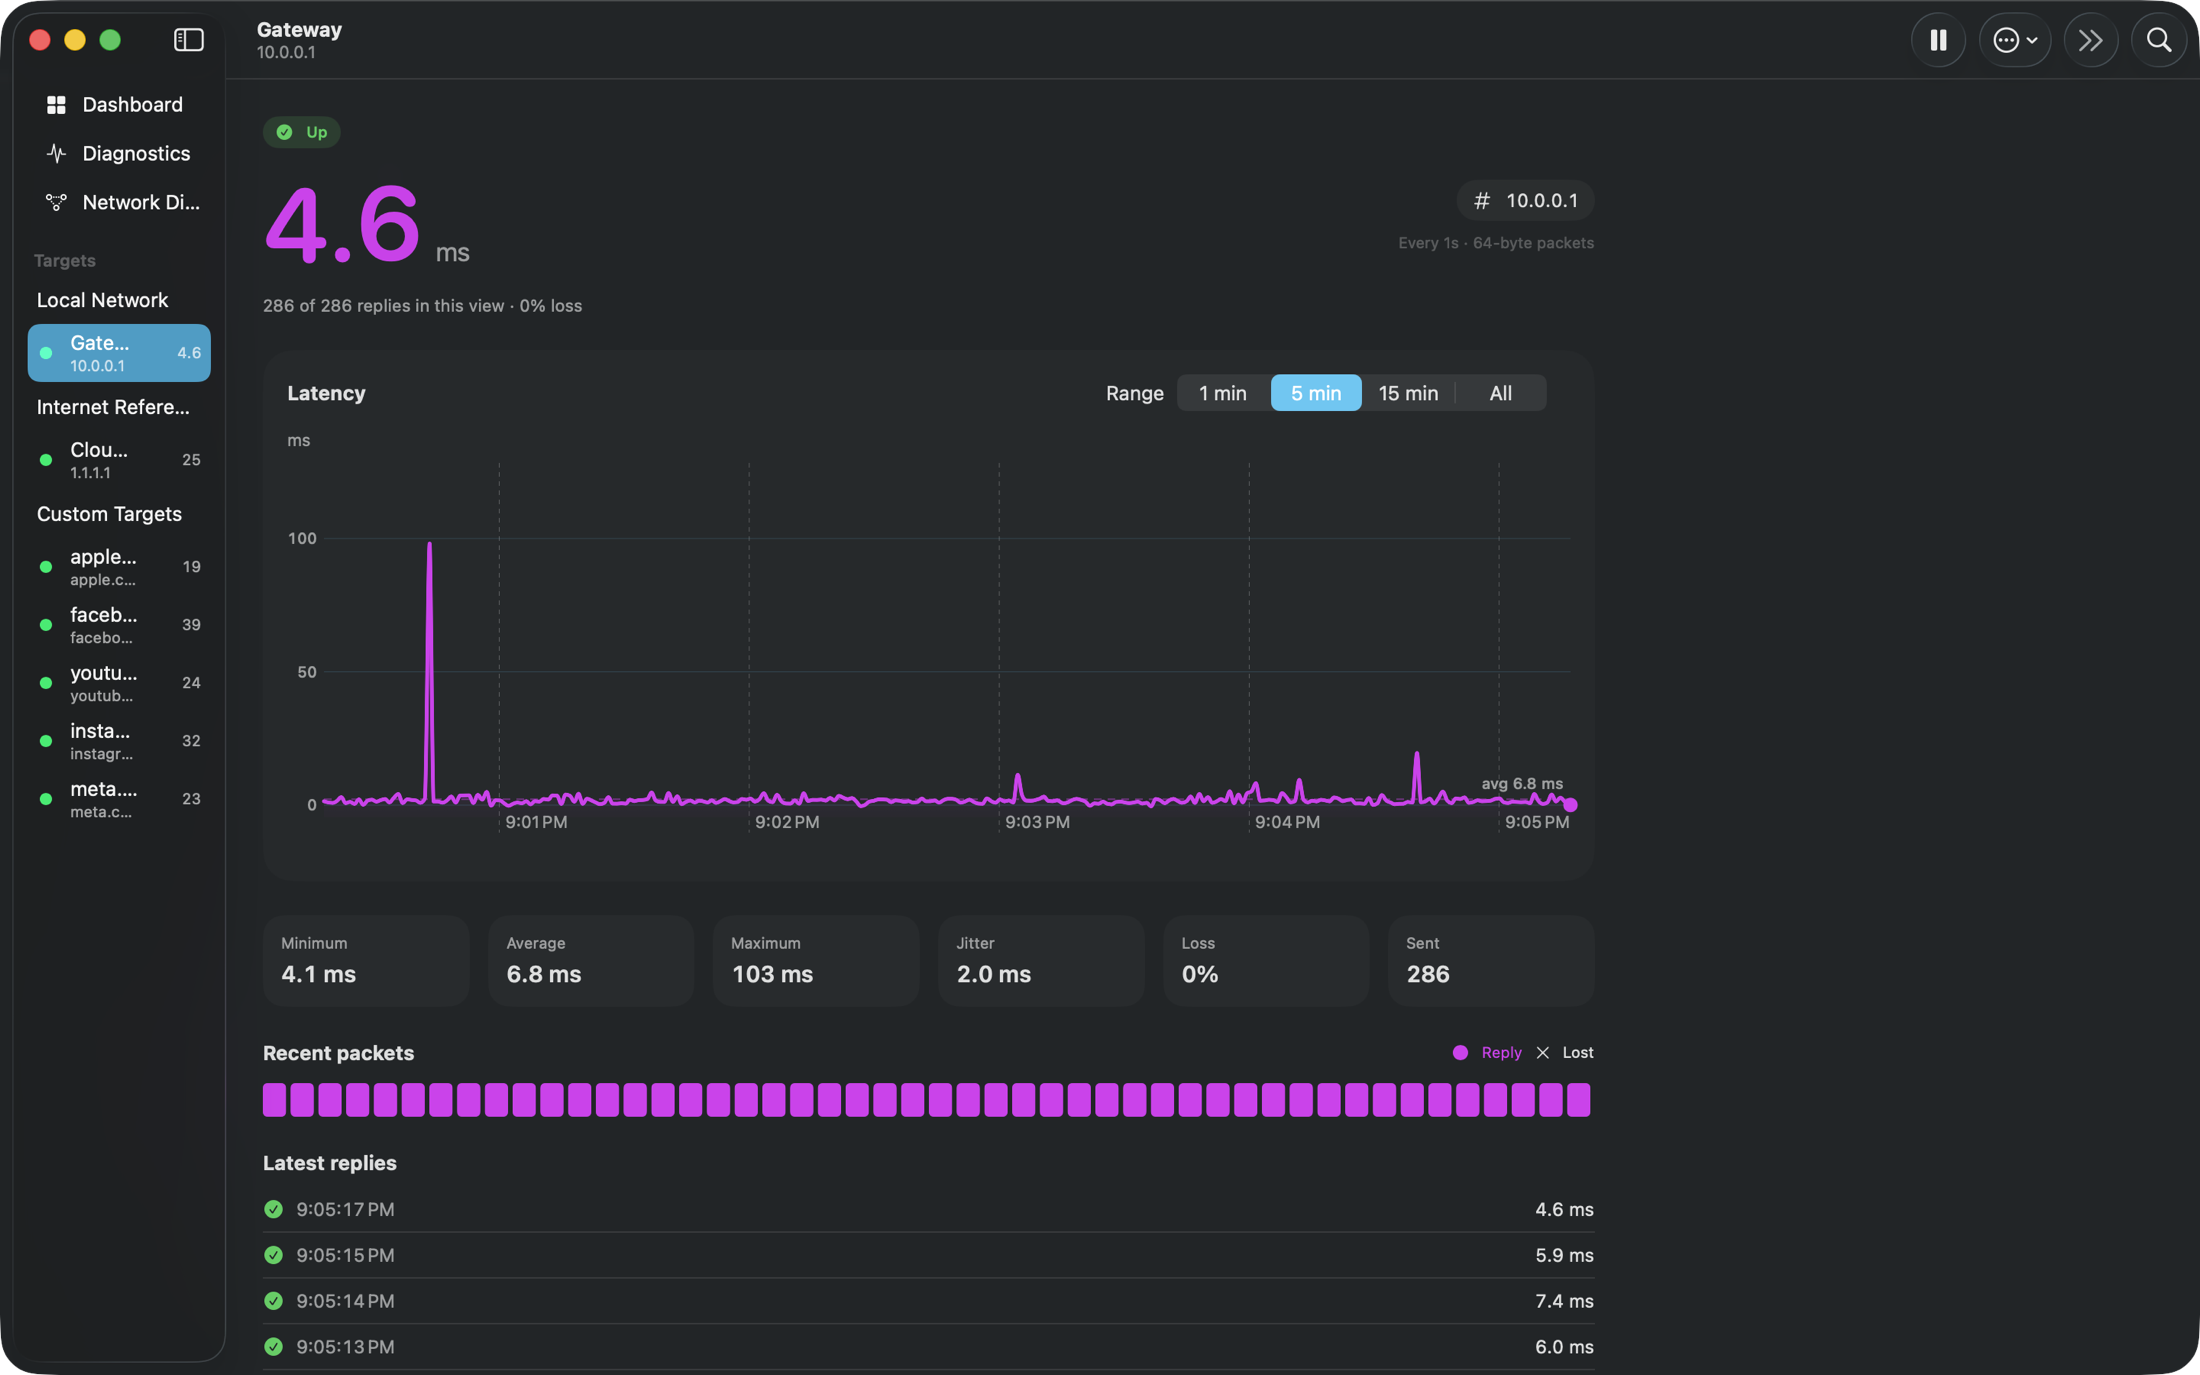Click the Minimum 4.1 ms card
This screenshot has height=1375, width=2200.
[x=366, y=961]
